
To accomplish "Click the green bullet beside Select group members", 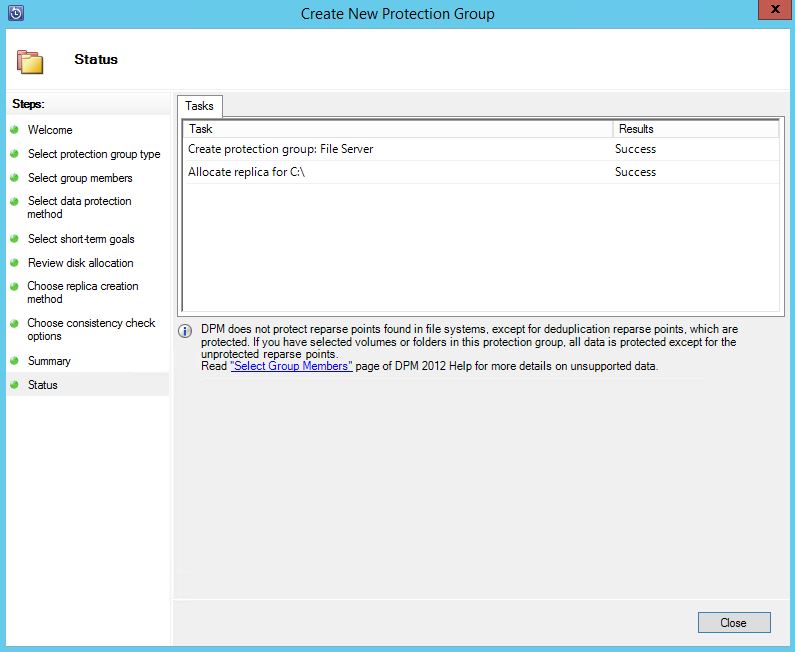I will coord(14,177).
